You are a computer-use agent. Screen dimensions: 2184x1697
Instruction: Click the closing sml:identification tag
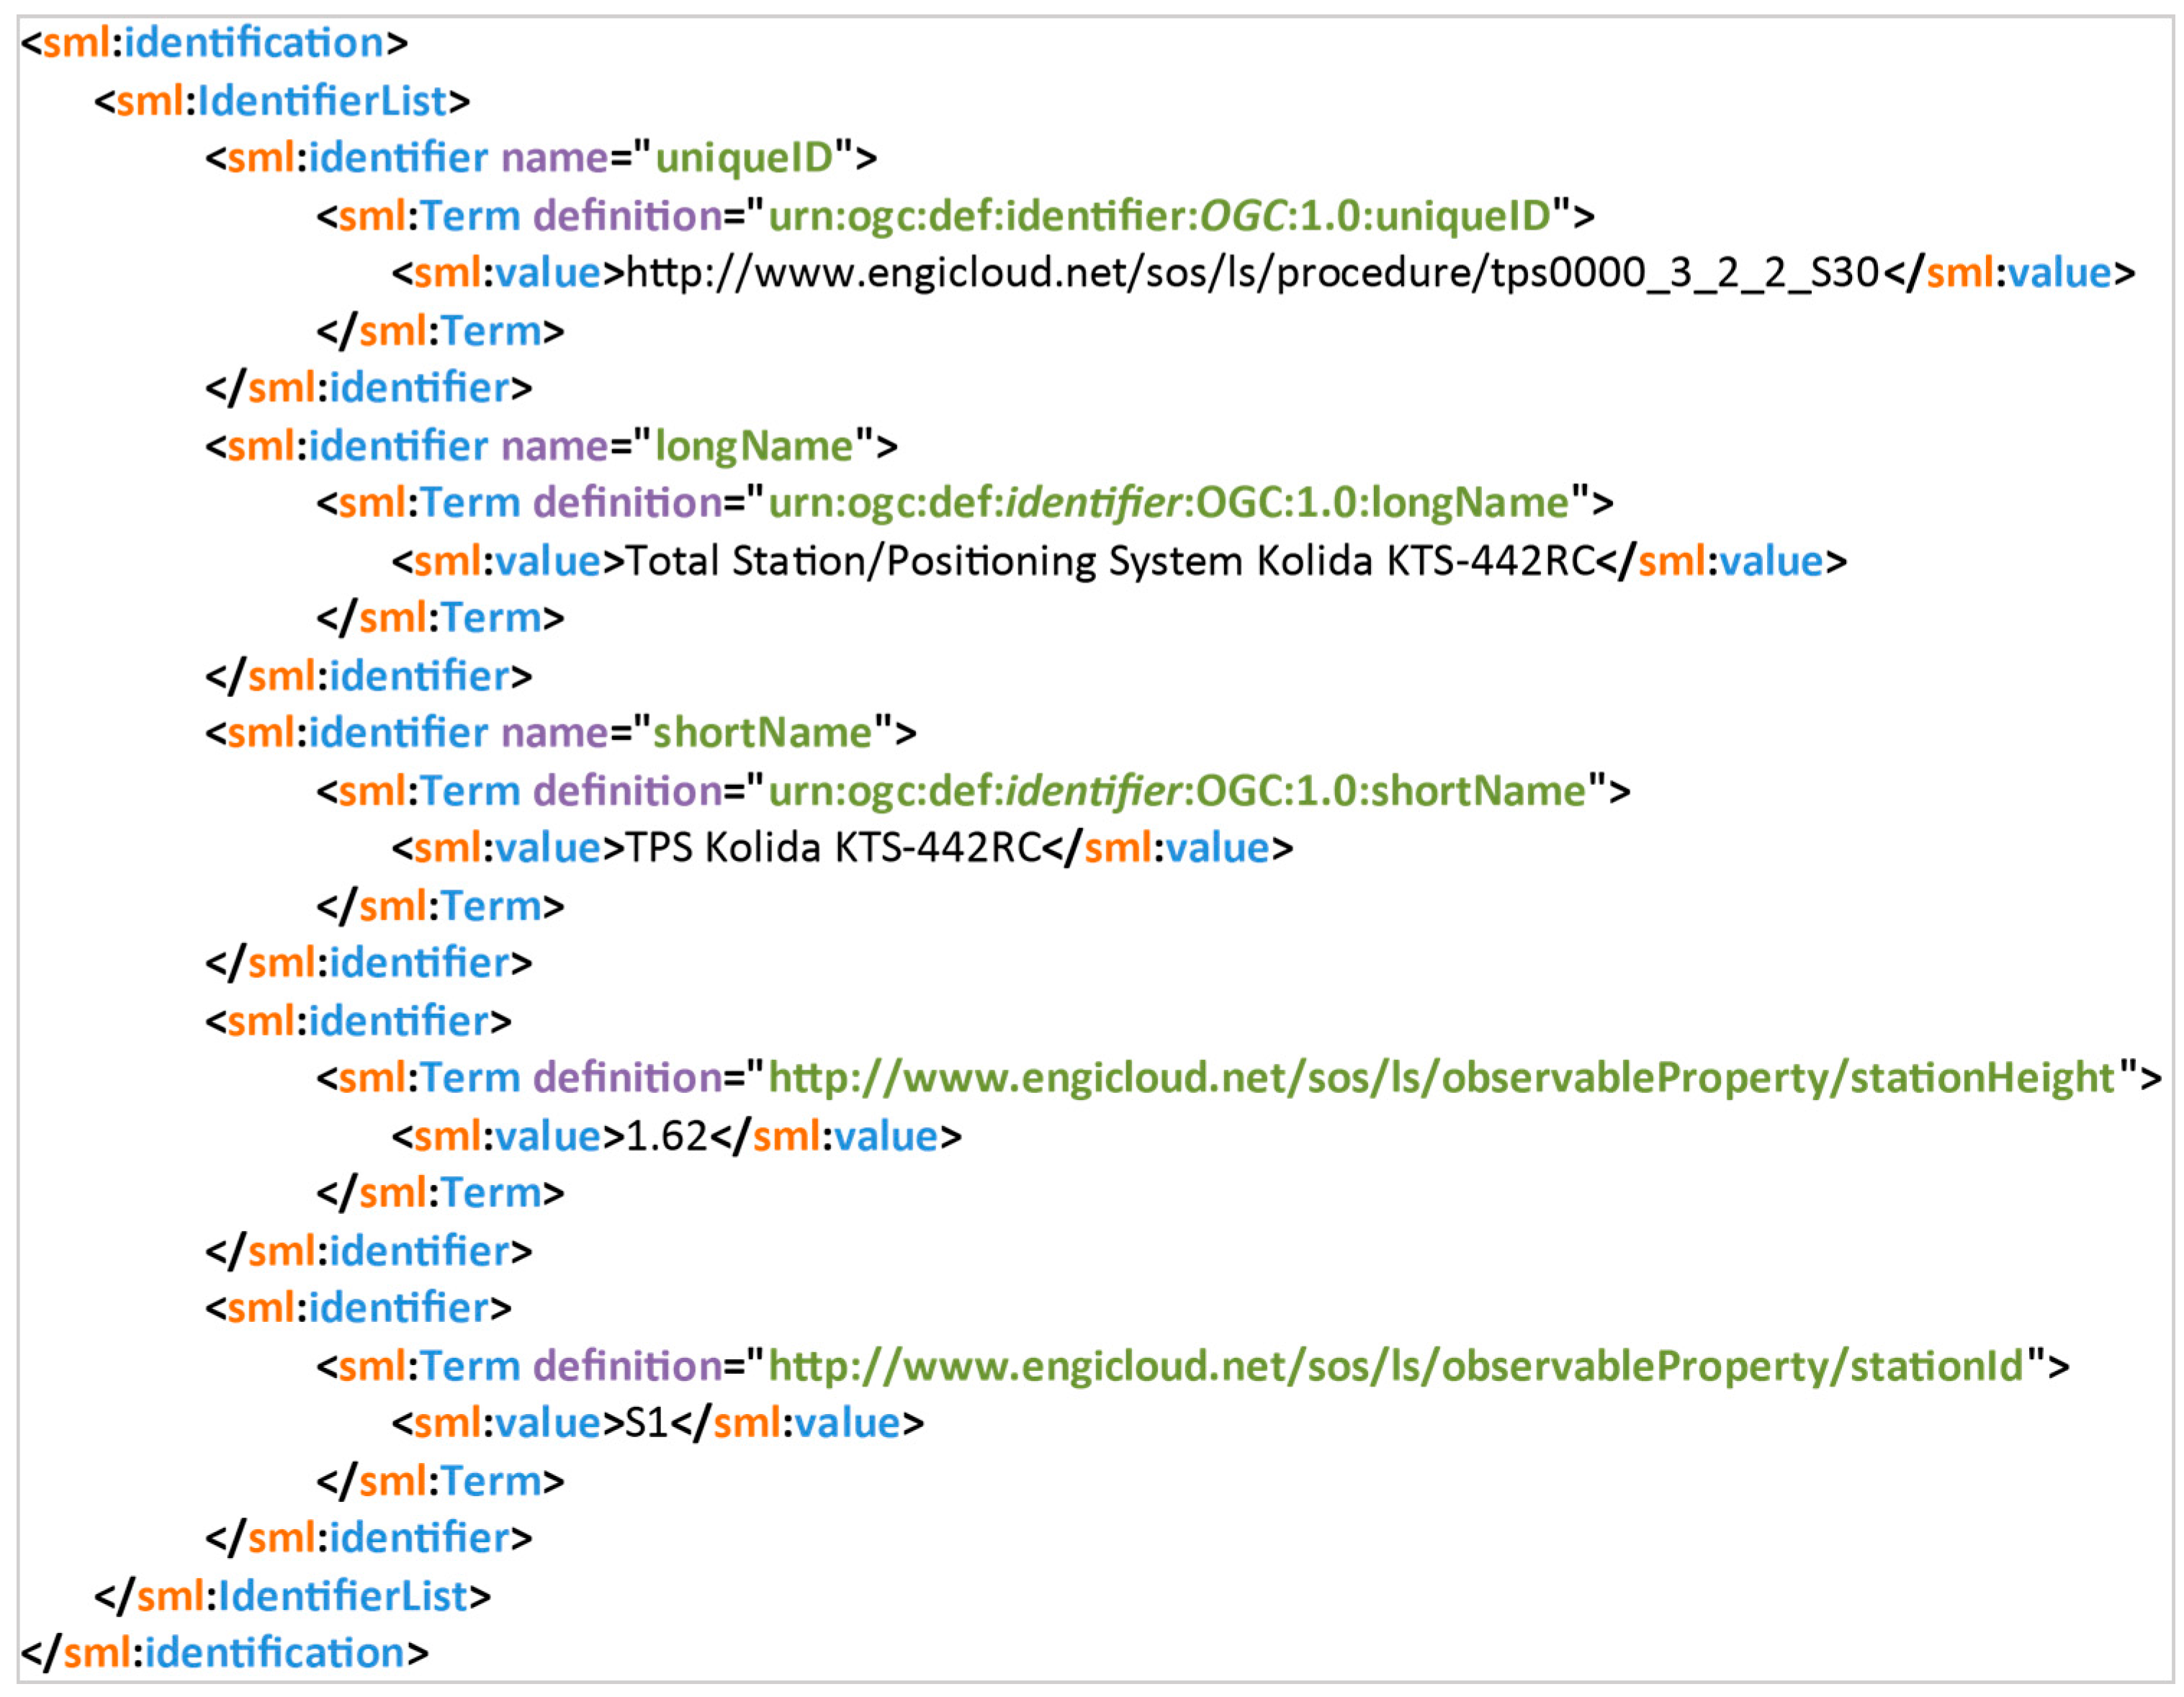(224, 1653)
